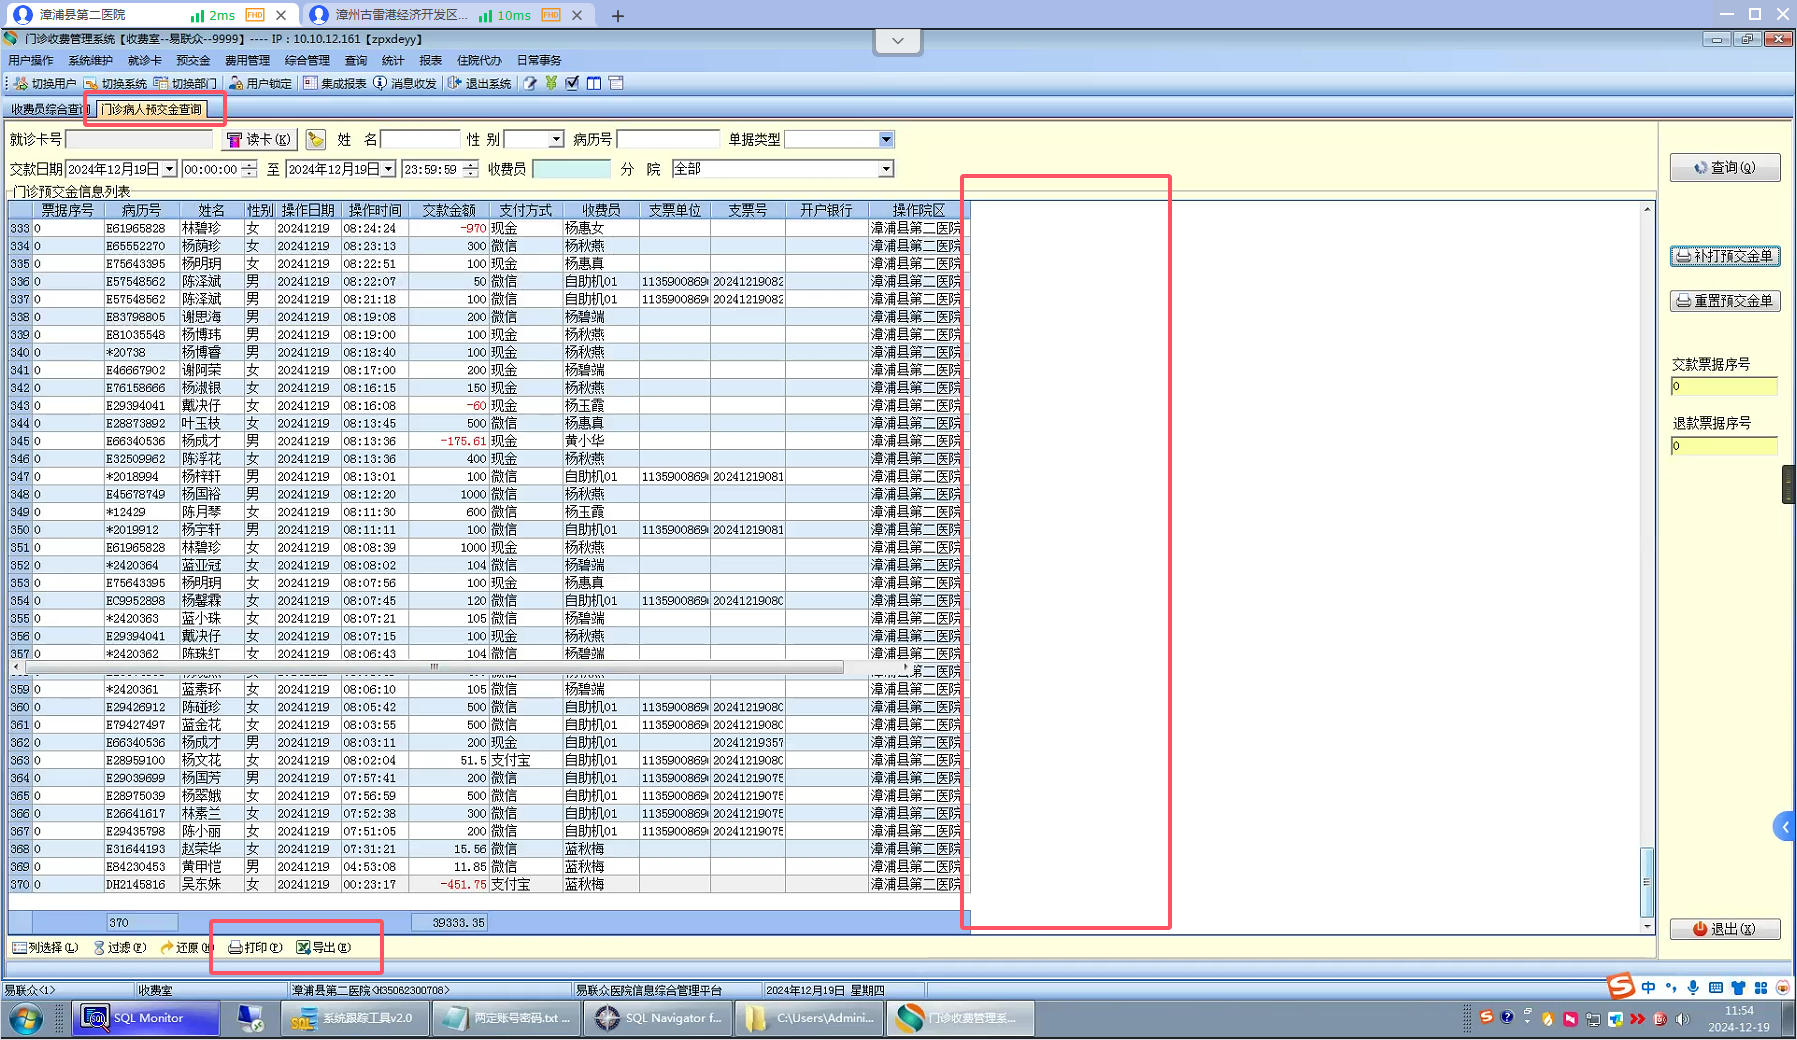The image size is (1797, 1040).
Task: Switch to the 漳浦县第二医院 remote session tab
Action: click(x=152, y=15)
